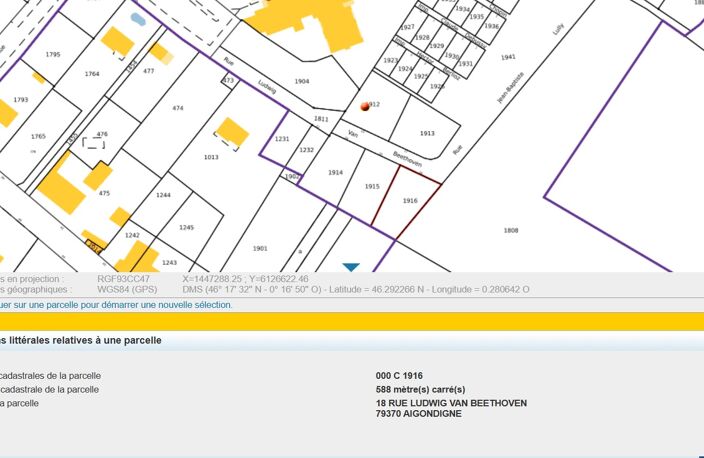
Task: Pick parcel 1913 on the cadastral map
Action: 427,133
